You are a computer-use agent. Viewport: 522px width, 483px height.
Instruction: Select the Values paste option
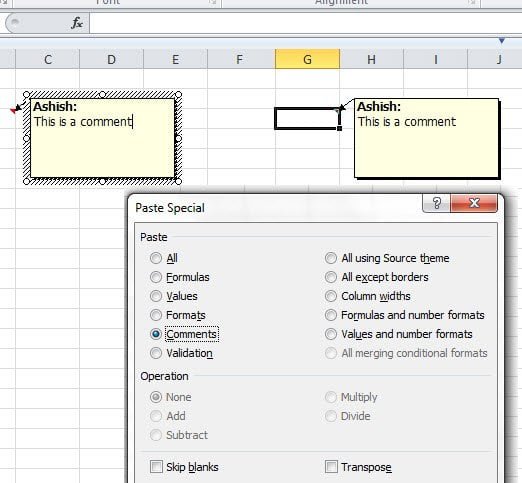click(x=174, y=296)
